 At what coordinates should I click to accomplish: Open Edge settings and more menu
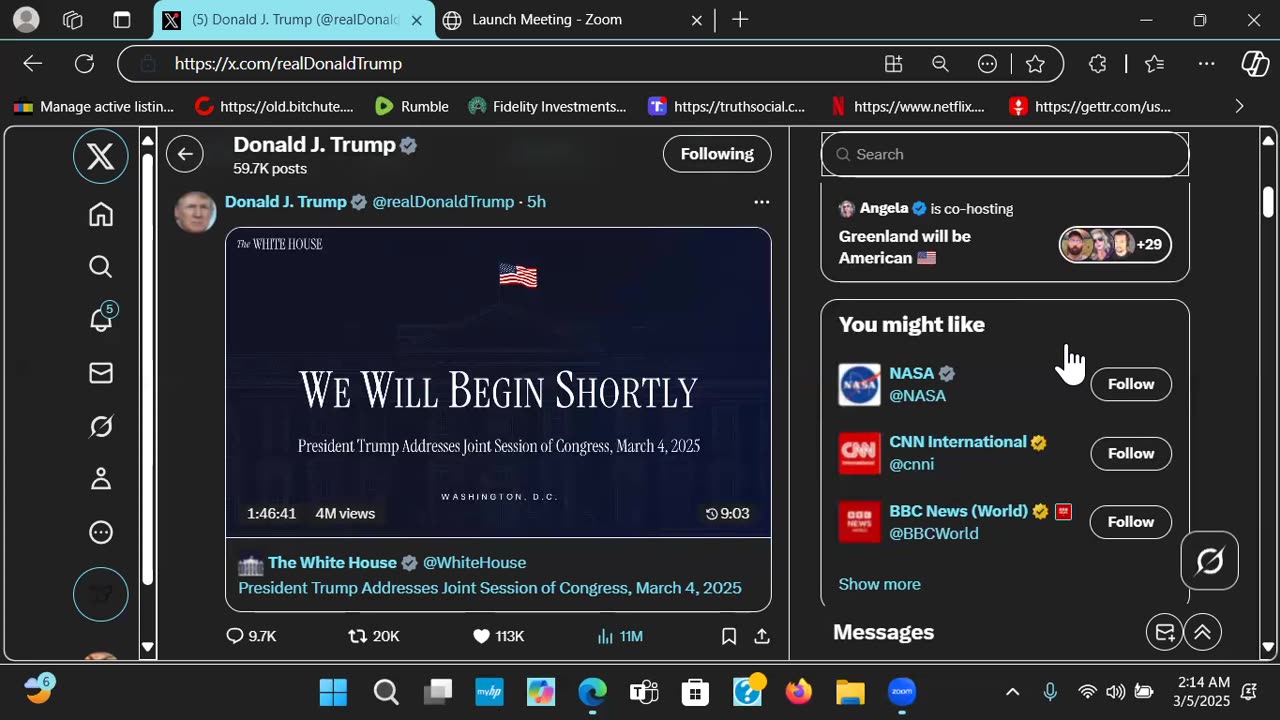[1207, 64]
